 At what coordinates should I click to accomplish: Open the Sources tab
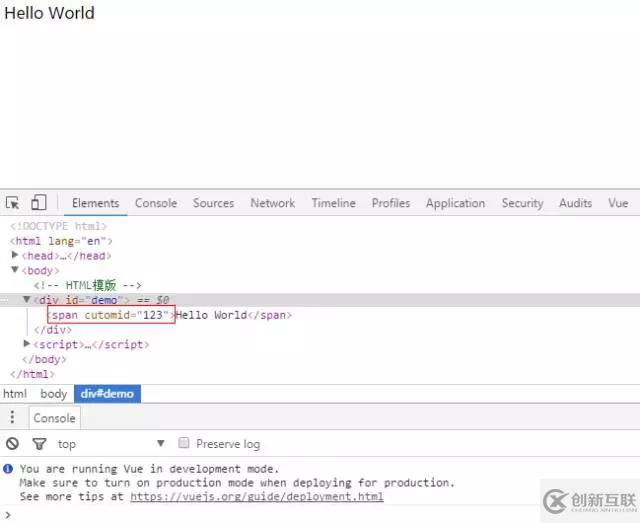(213, 203)
